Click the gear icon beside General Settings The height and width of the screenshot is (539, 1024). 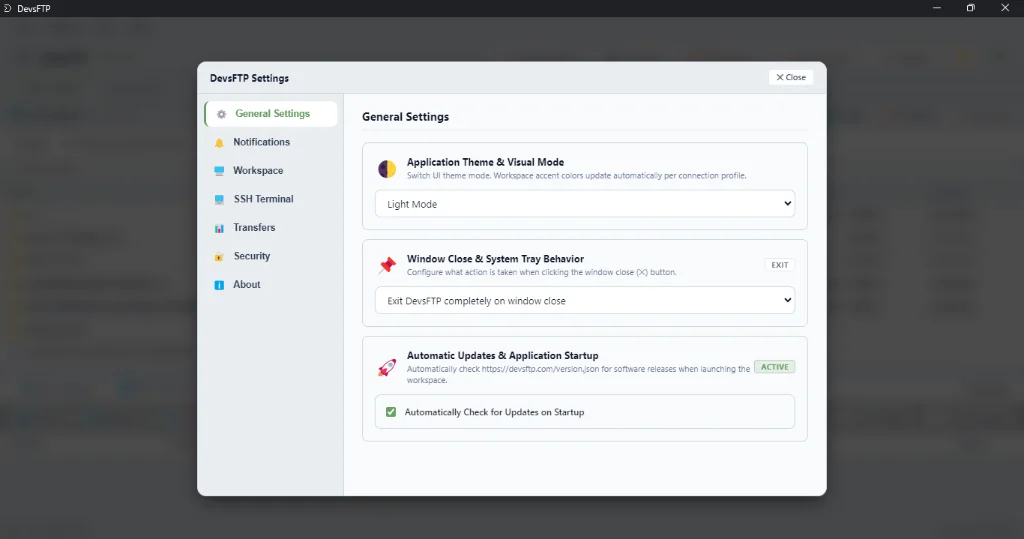point(221,114)
